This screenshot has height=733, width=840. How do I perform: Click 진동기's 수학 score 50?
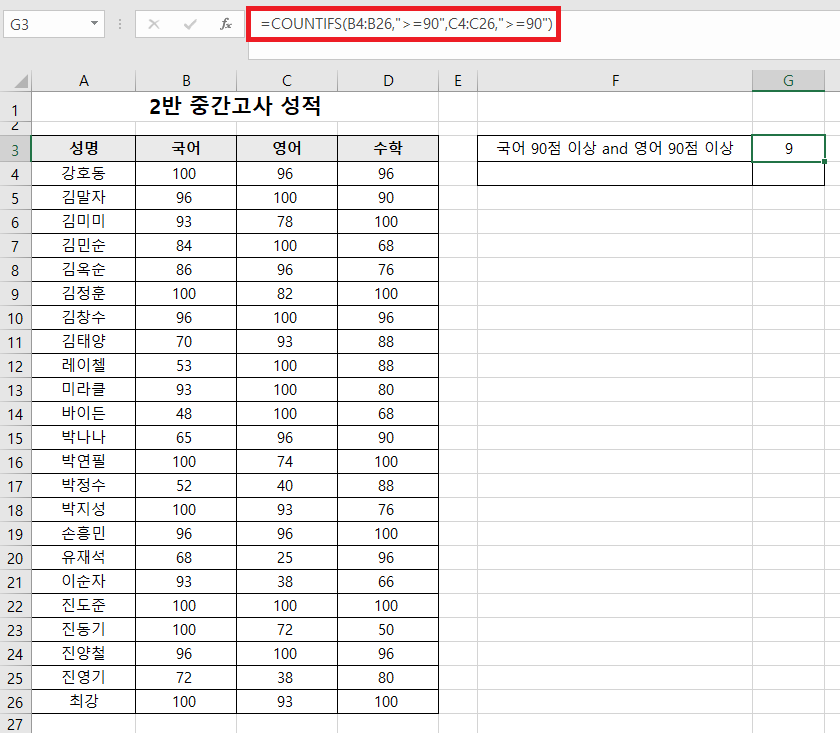click(x=388, y=630)
